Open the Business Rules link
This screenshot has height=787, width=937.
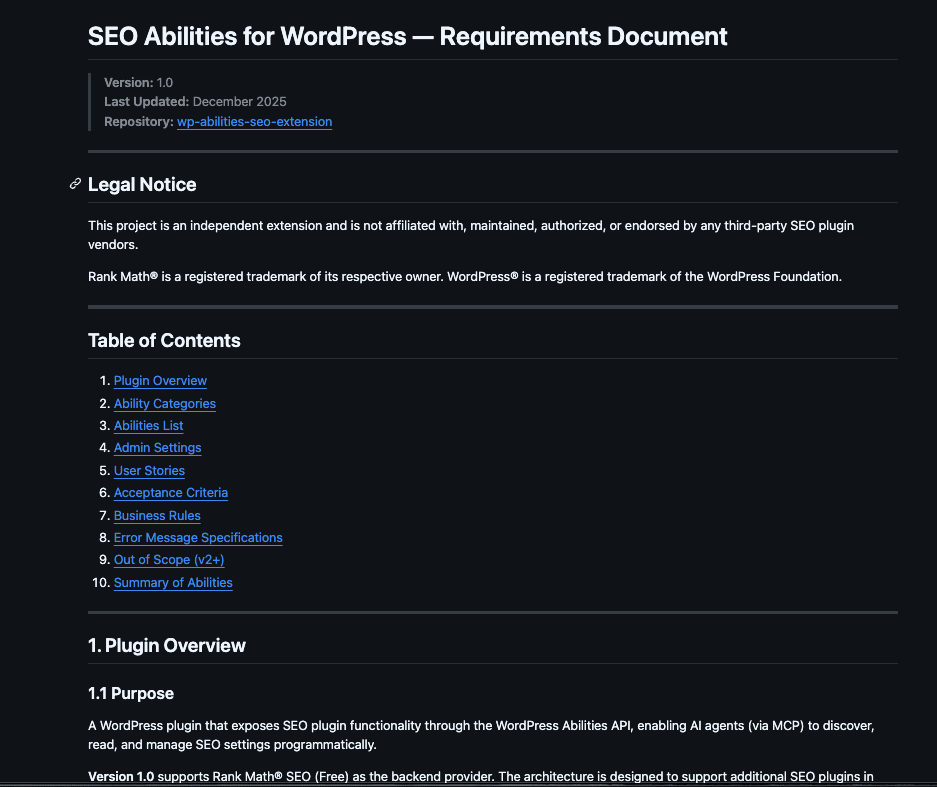(157, 515)
